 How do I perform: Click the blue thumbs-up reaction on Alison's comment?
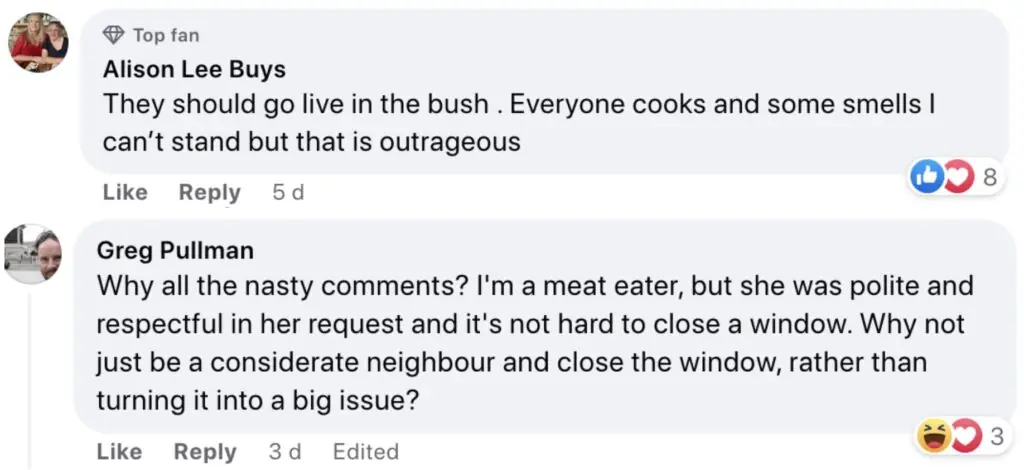pyautogui.click(x=925, y=177)
